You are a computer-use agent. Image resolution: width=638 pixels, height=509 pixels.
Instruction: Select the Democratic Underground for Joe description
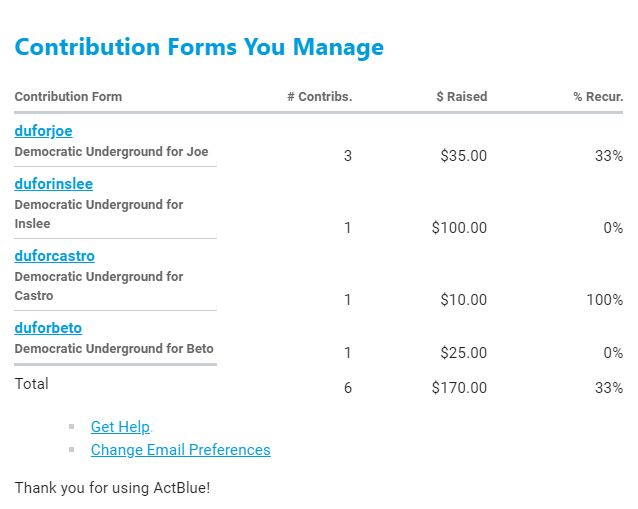coord(111,152)
